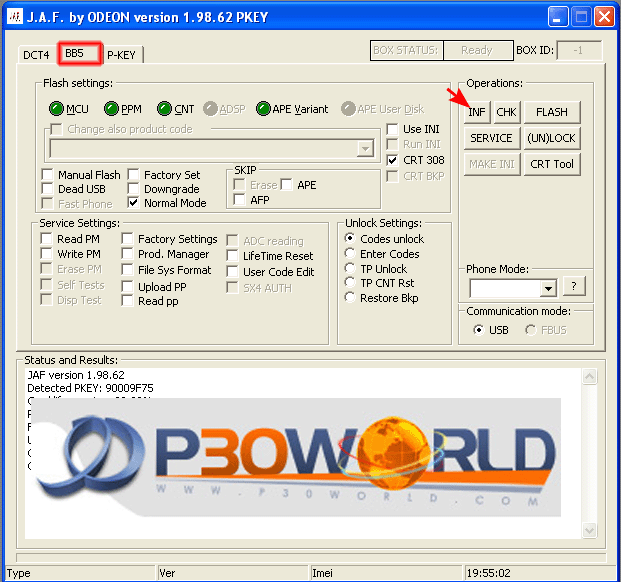Check Change also product code
This screenshot has height=582, width=621.
point(56,129)
